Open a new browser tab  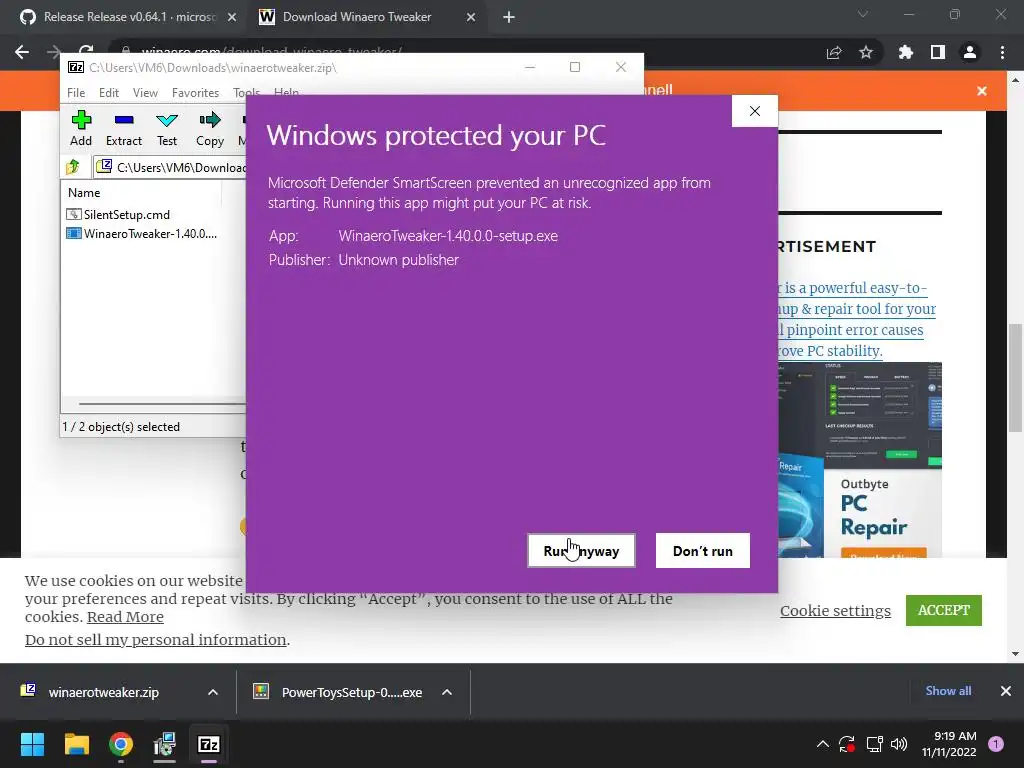pyautogui.click(x=509, y=18)
